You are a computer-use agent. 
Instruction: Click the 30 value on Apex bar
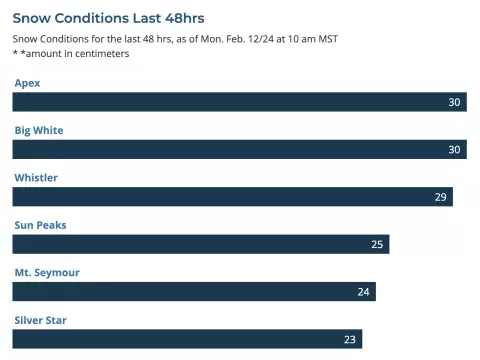(454, 102)
